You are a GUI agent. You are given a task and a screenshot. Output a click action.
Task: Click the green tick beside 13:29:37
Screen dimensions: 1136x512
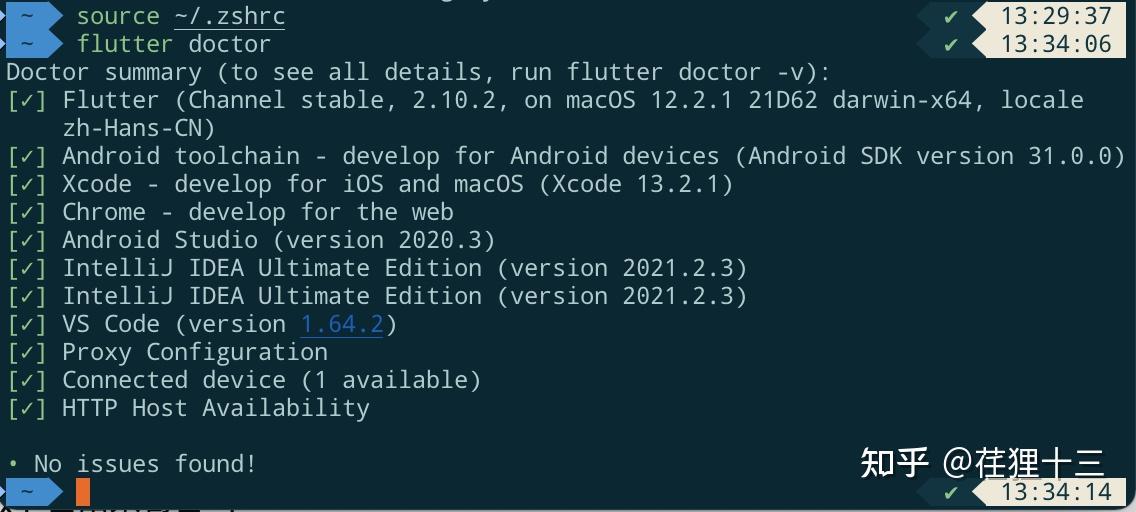pos(951,16)
